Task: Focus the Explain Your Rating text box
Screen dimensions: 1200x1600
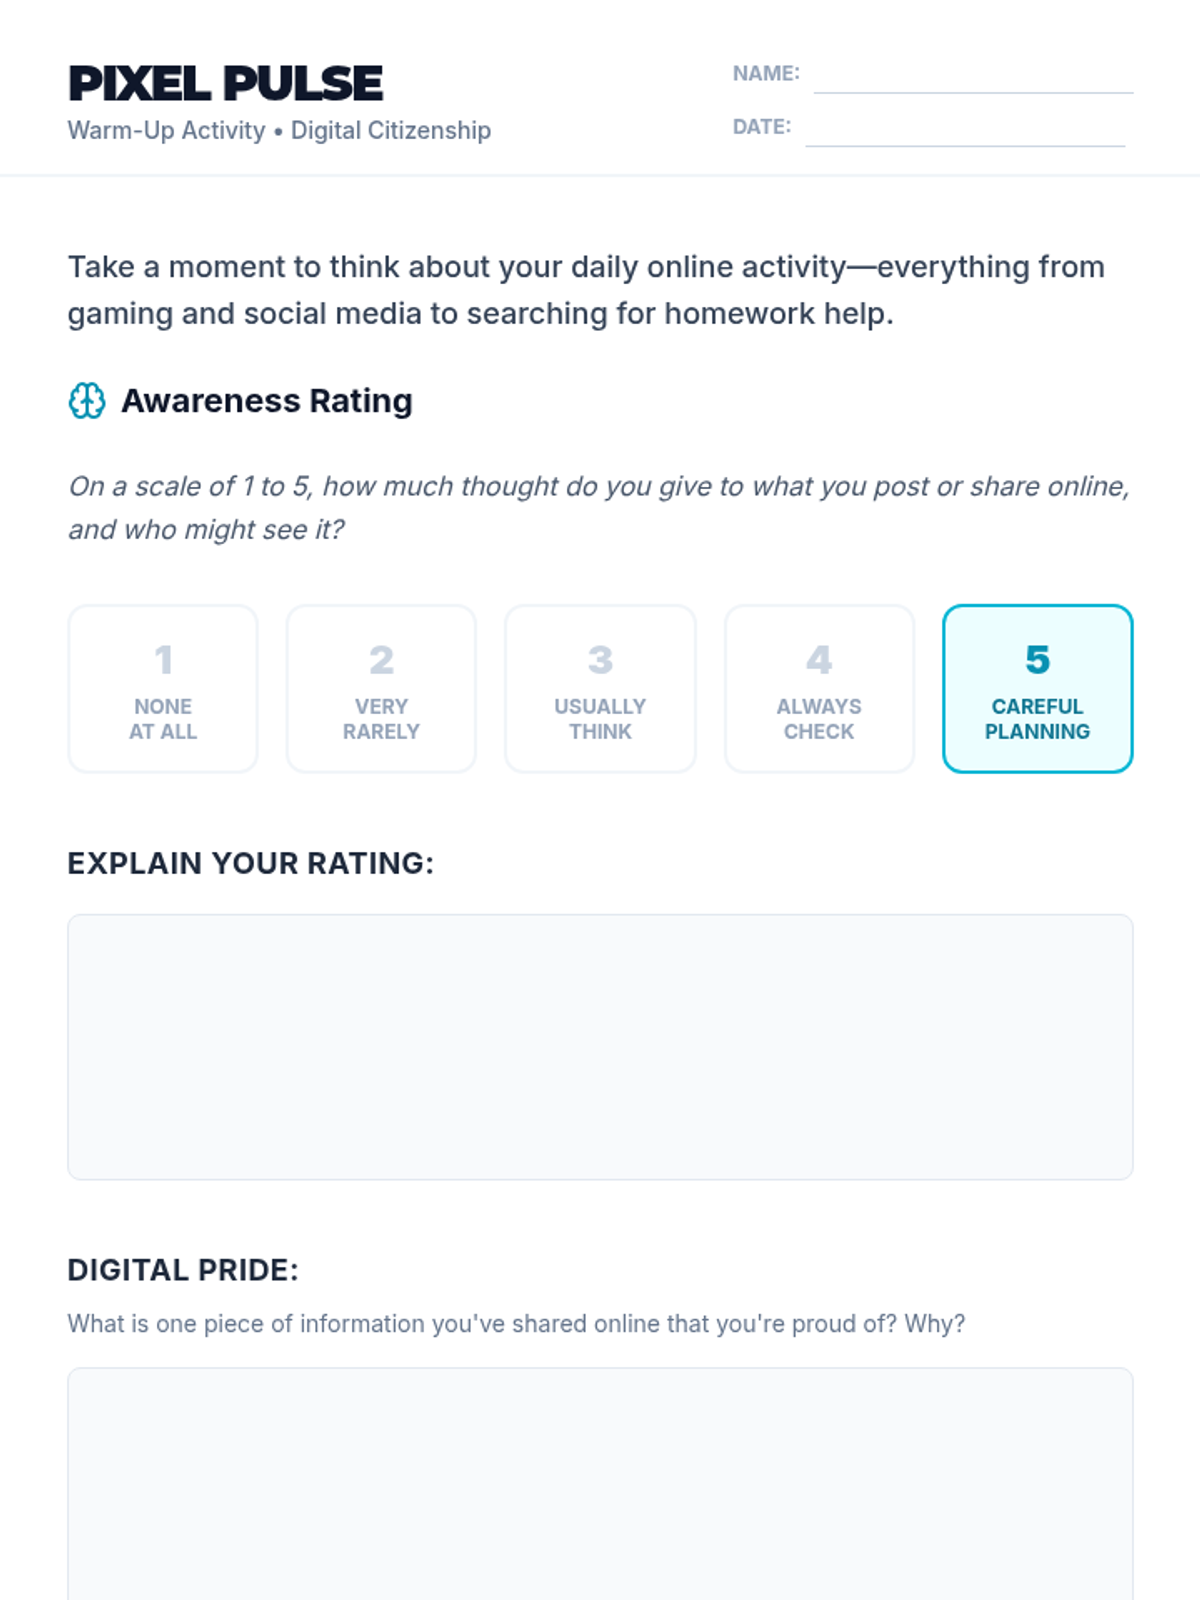Action: tap(600, 1047)
